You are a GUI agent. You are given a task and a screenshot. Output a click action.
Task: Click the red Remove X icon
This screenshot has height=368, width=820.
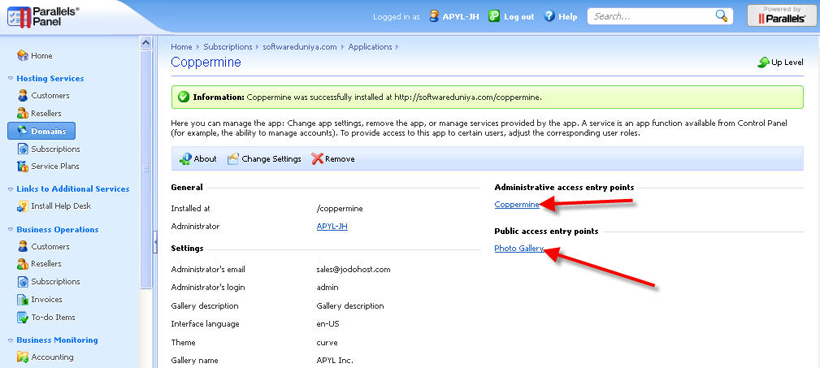(x=317, y=159)
